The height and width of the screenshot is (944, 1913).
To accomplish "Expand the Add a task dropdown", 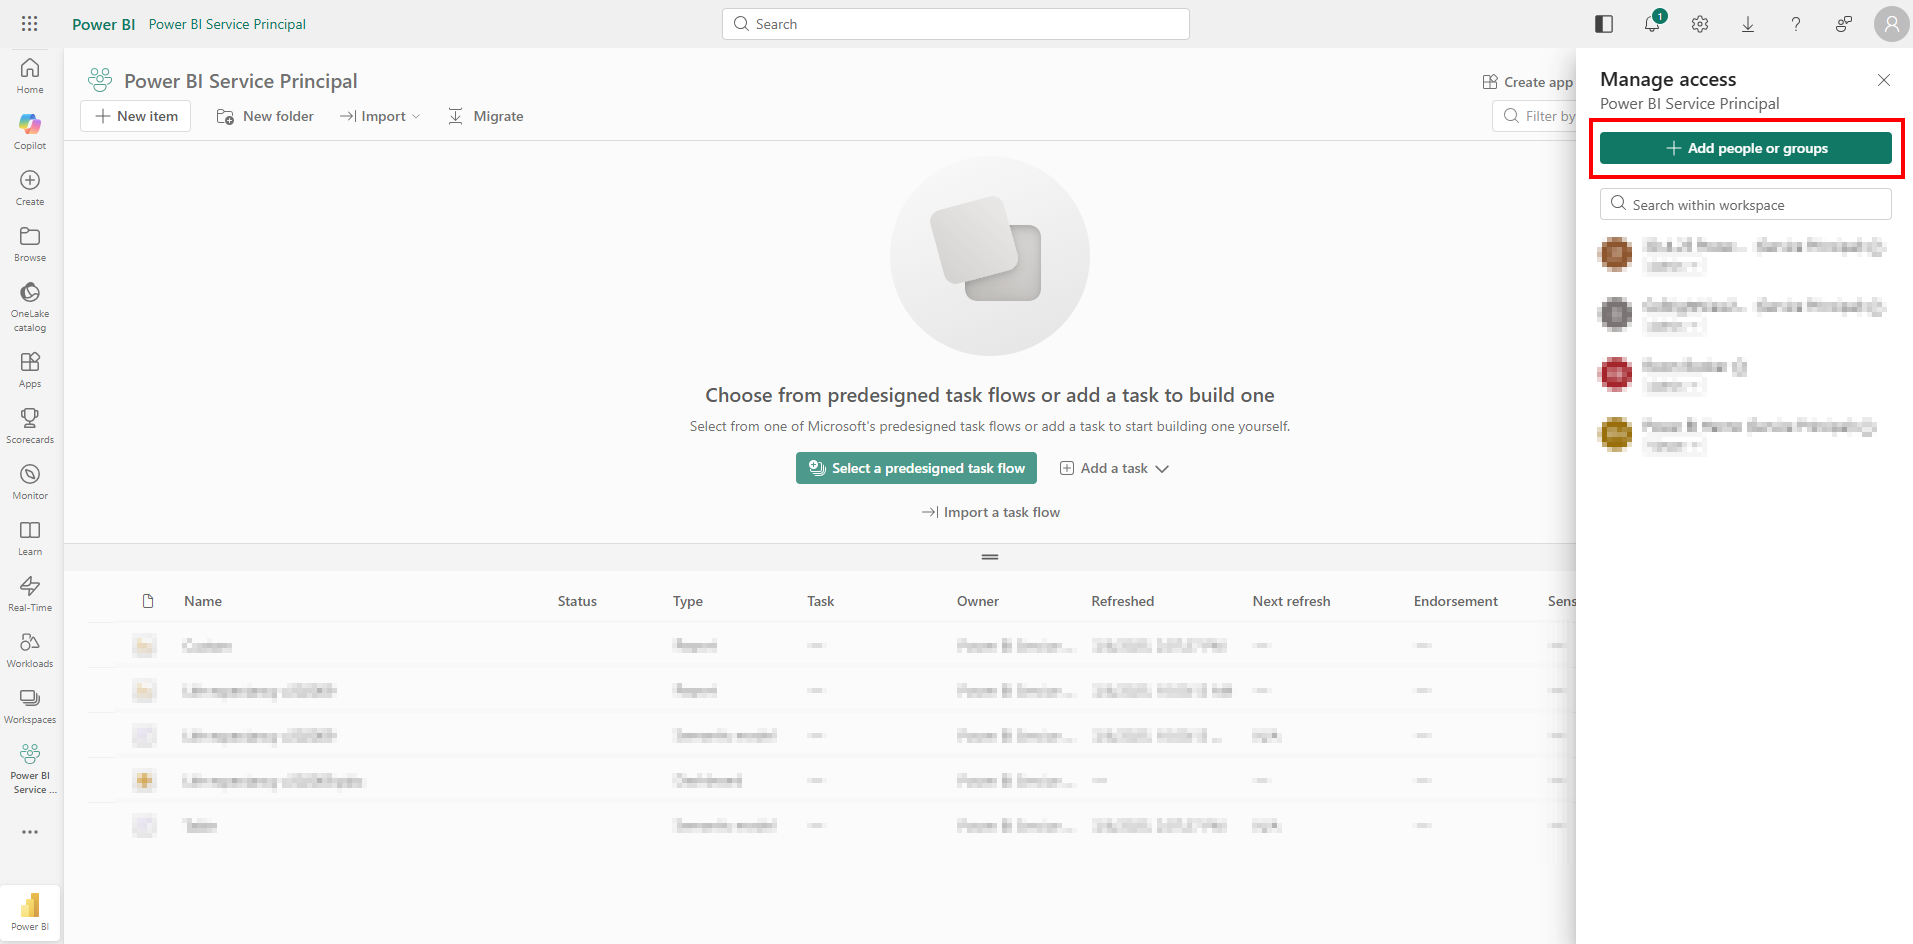I will click(x=1114, y=468).
